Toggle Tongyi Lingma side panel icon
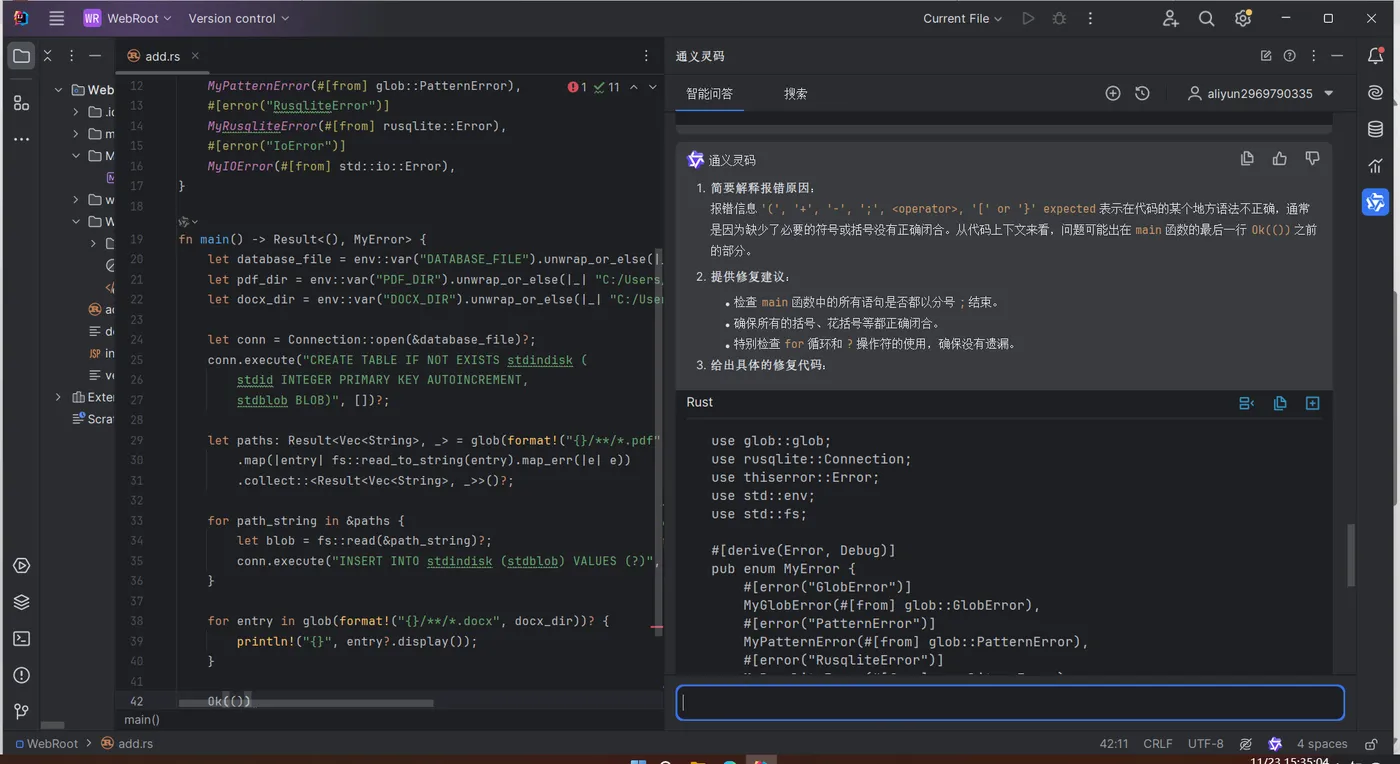The height and width of the screenshot is (764, 1400). click(1376, 202)
